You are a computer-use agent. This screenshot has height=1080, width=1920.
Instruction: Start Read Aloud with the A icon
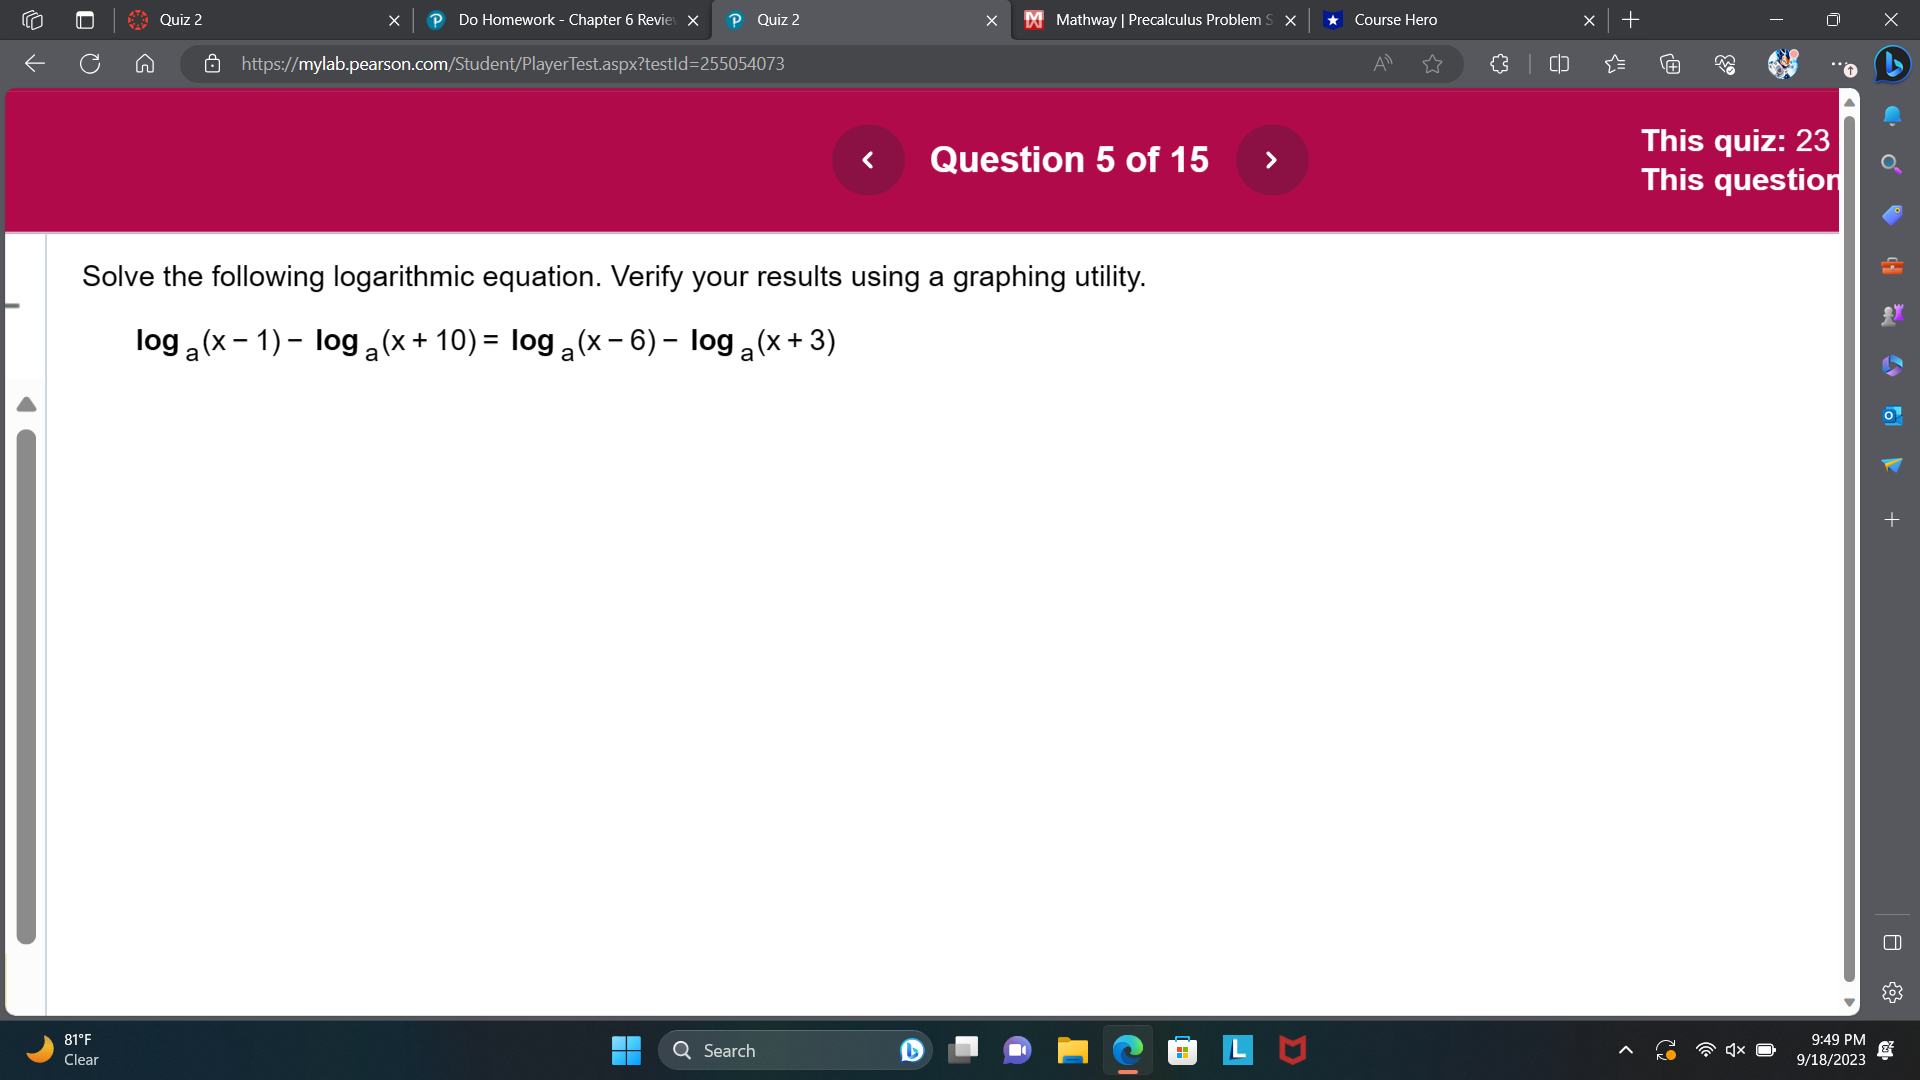1383,64
